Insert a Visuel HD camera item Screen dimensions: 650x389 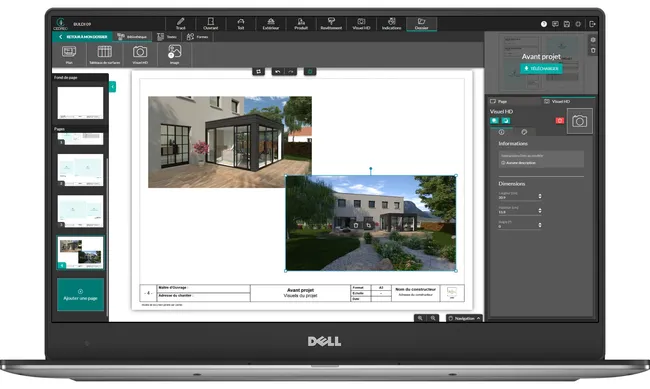click(140, 54)
